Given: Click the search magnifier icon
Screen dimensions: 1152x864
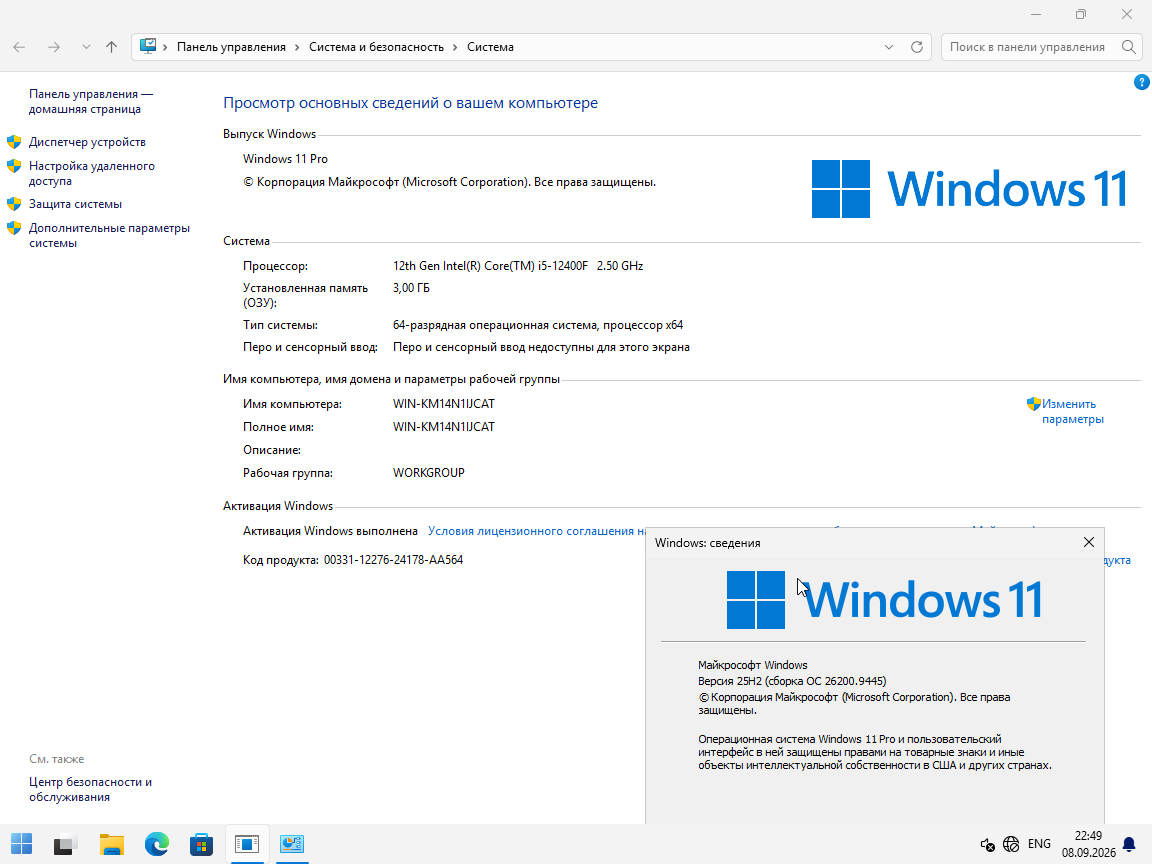Looking at the screenshot, I should [x=1129, y=47].
